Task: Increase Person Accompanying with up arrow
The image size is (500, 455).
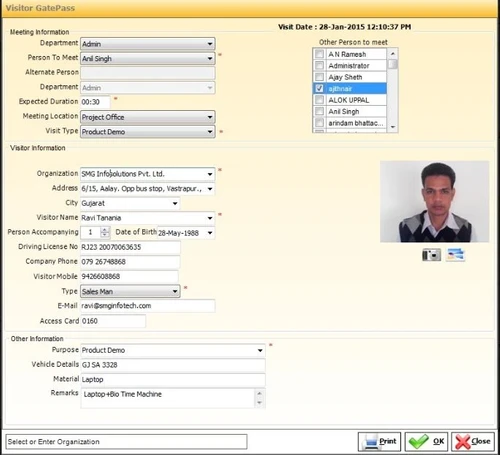Action: coord(105,230)
